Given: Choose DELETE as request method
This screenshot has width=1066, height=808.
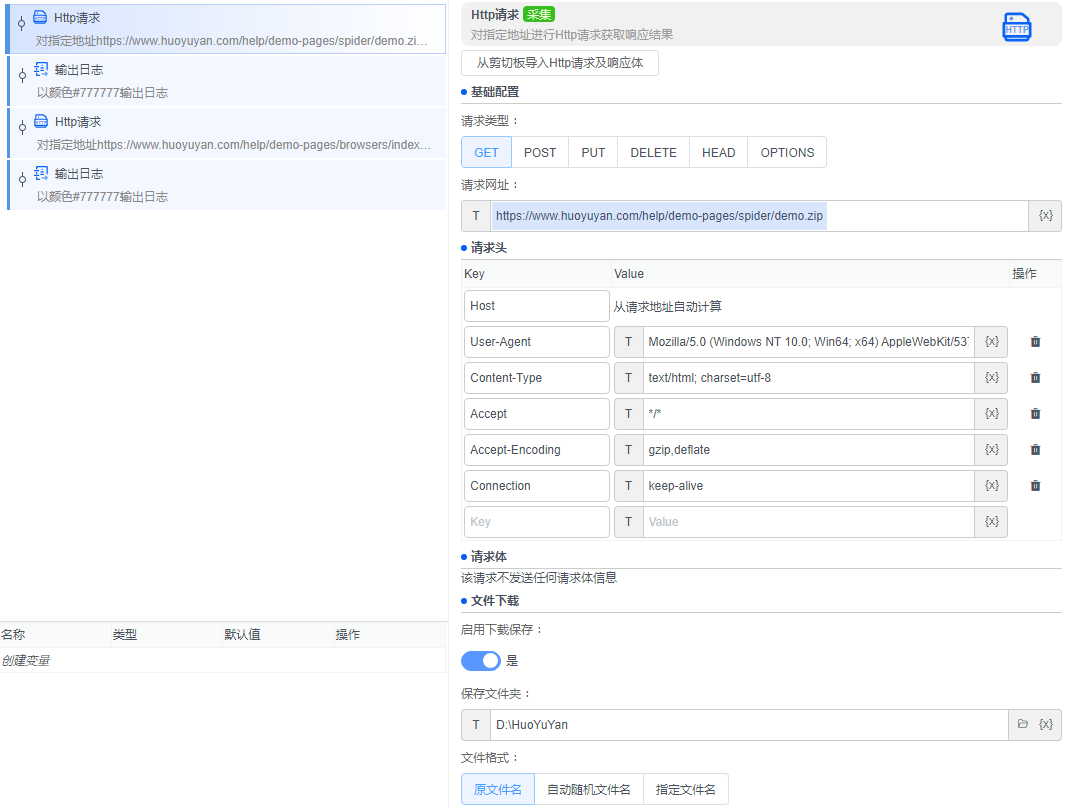Looking at the screenshot, I should pyautogui.click(x=653, y=153).
